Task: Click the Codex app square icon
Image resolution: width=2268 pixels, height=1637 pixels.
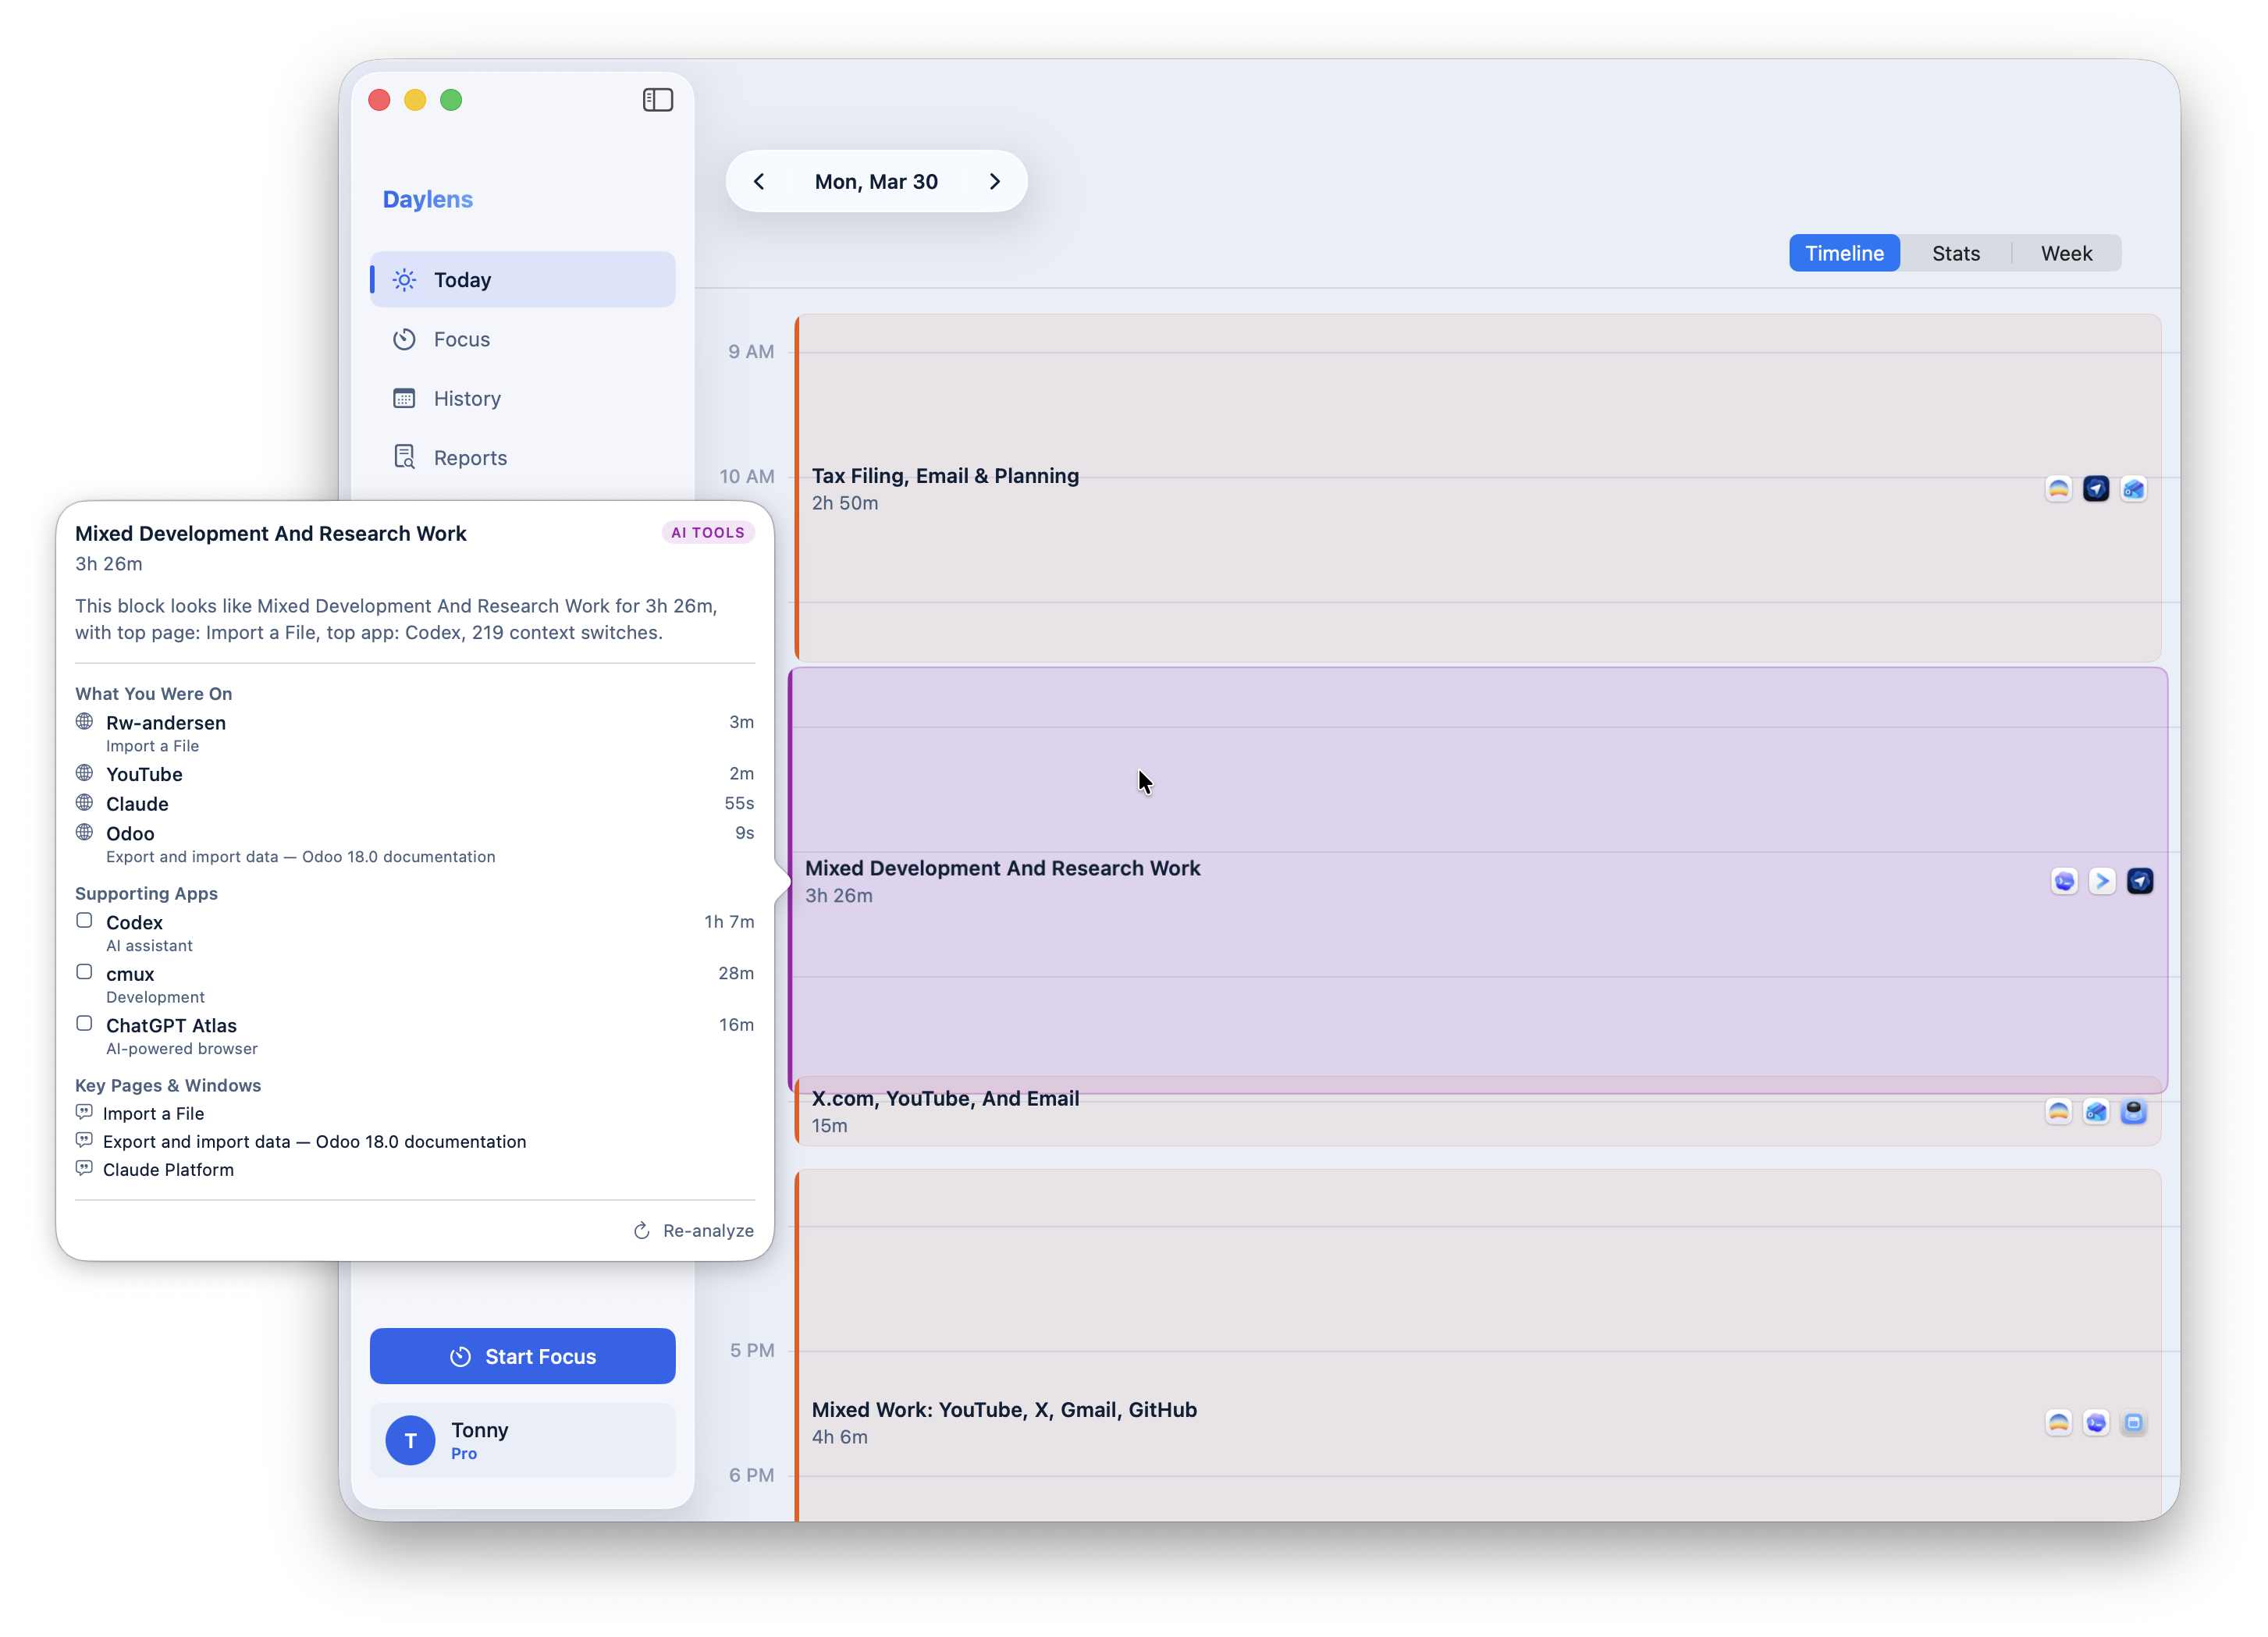Action: [85, 920]
